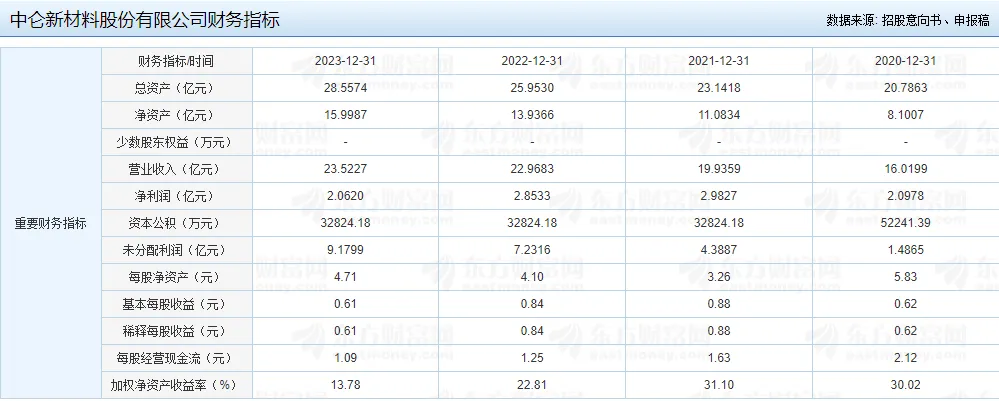Select 2023 资本公积 value 32824.18
The height and width of the screenshot is (401, 999).
tap(345, 223)
